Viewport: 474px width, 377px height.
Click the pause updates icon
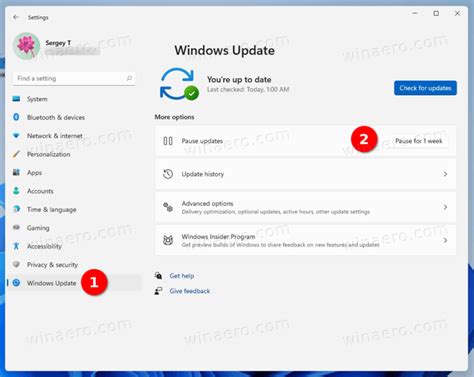168,141
